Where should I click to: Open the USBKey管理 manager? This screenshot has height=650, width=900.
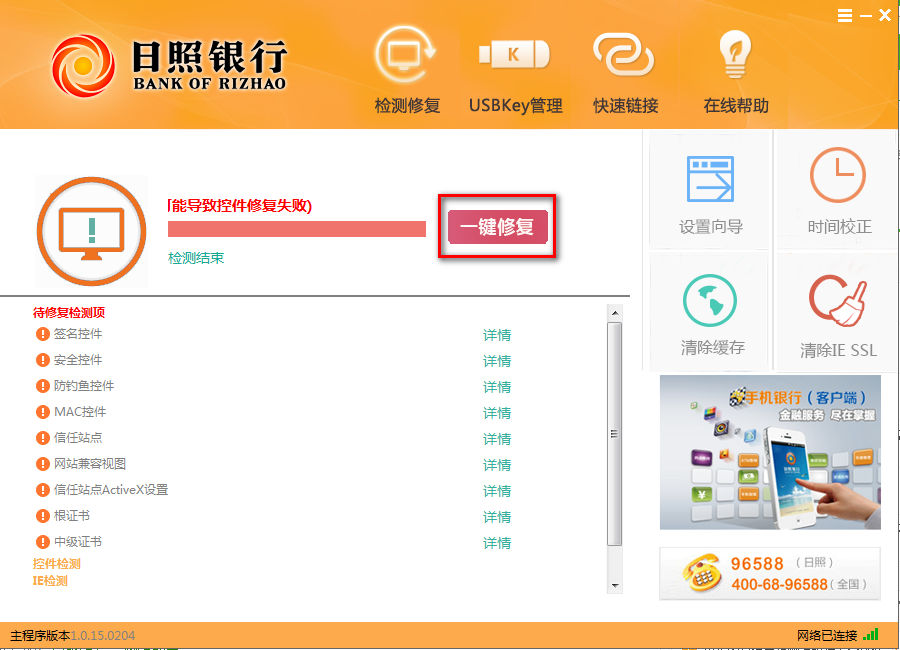click(x=514, y=60)
